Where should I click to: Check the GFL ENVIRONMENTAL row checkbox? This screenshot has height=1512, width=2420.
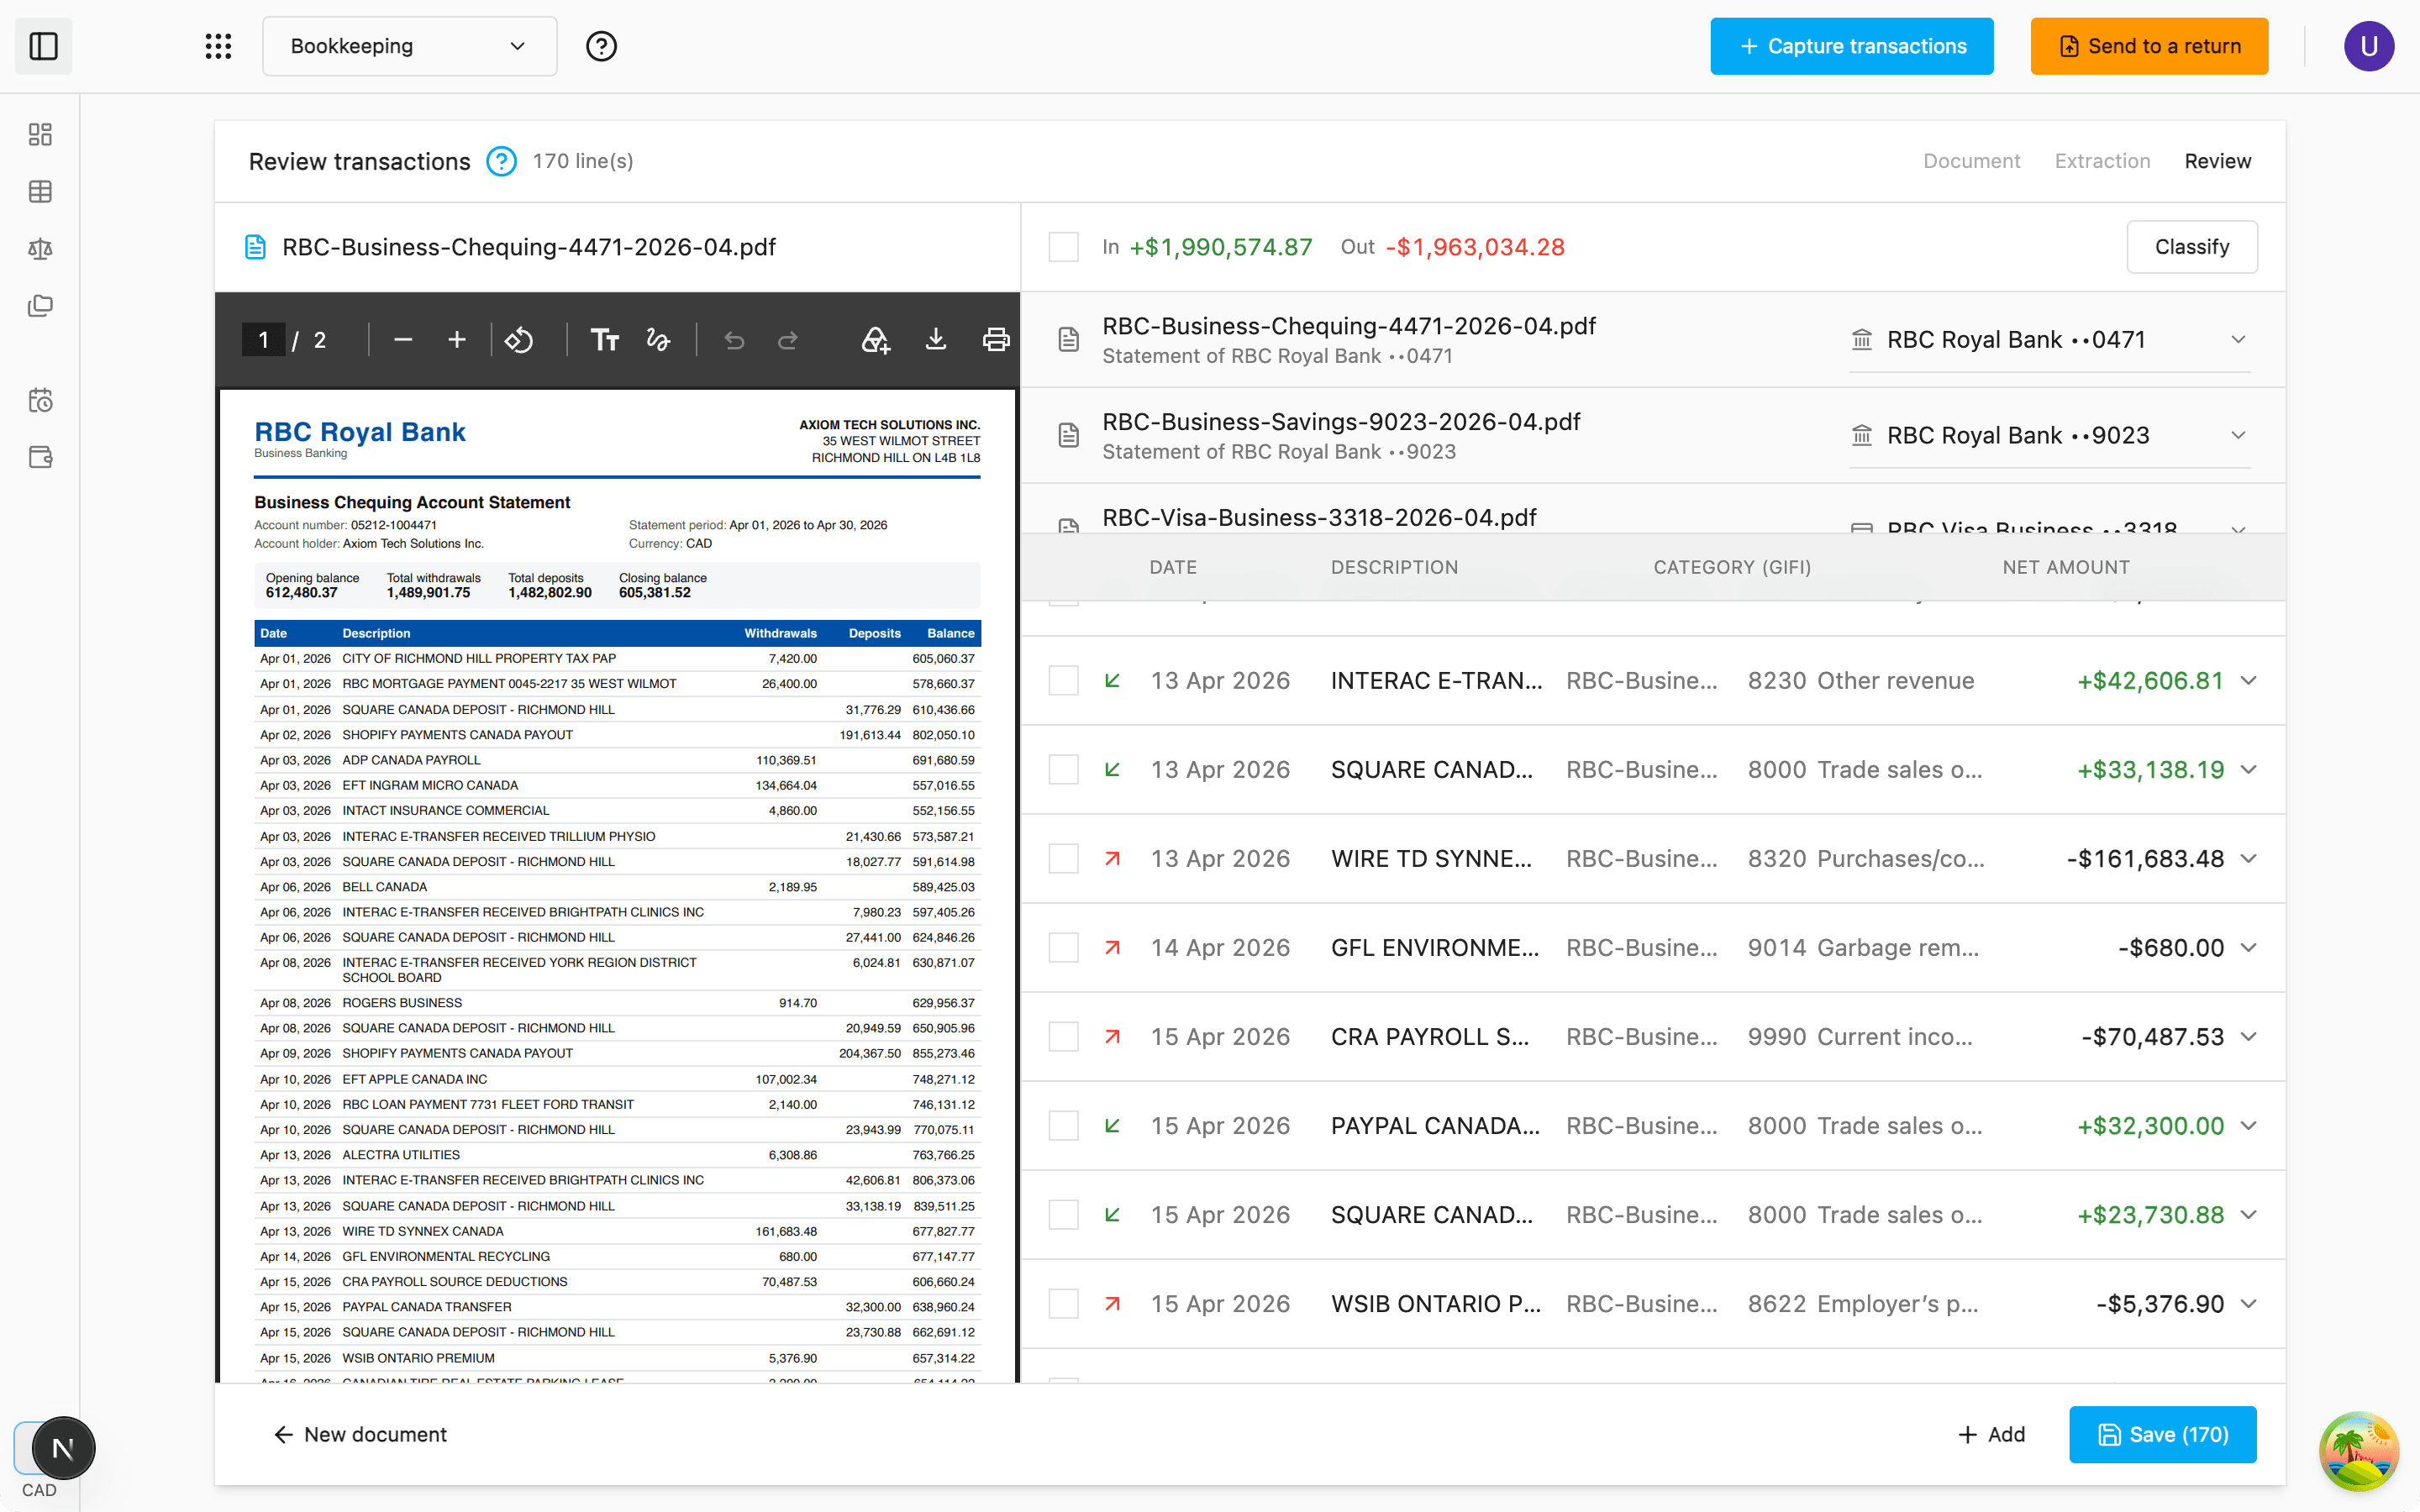click(x=1063, y=948)
